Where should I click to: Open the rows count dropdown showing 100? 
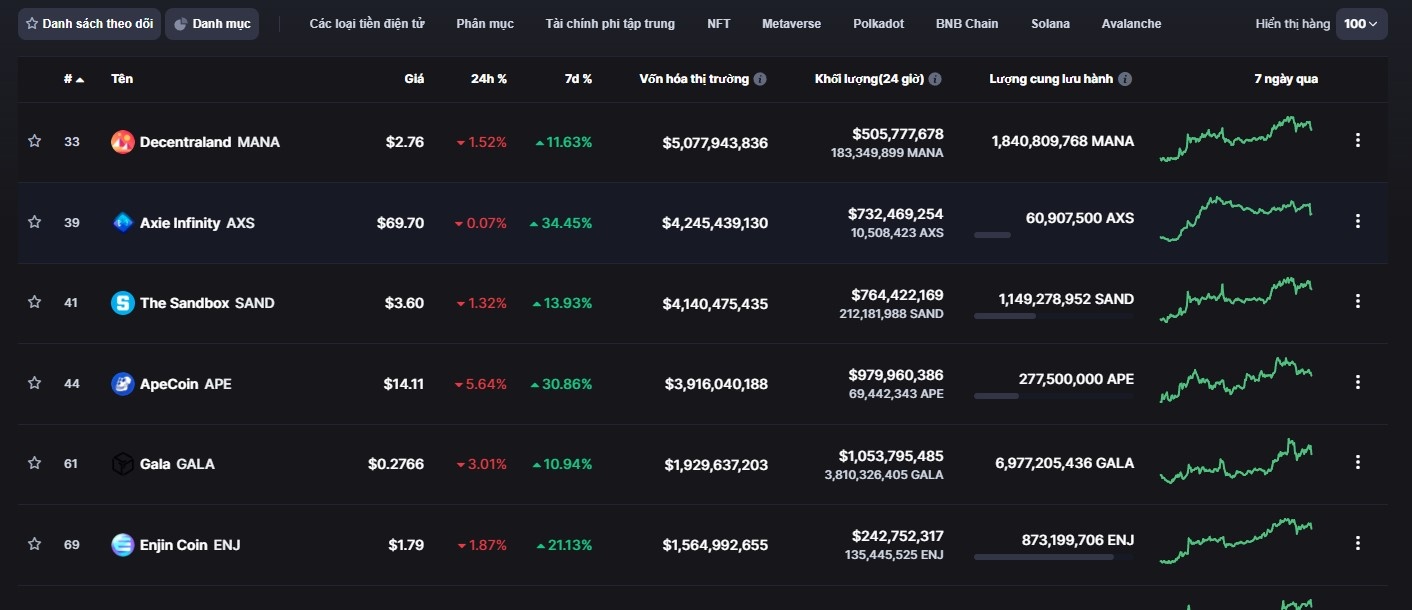[x=1361, y=23]
